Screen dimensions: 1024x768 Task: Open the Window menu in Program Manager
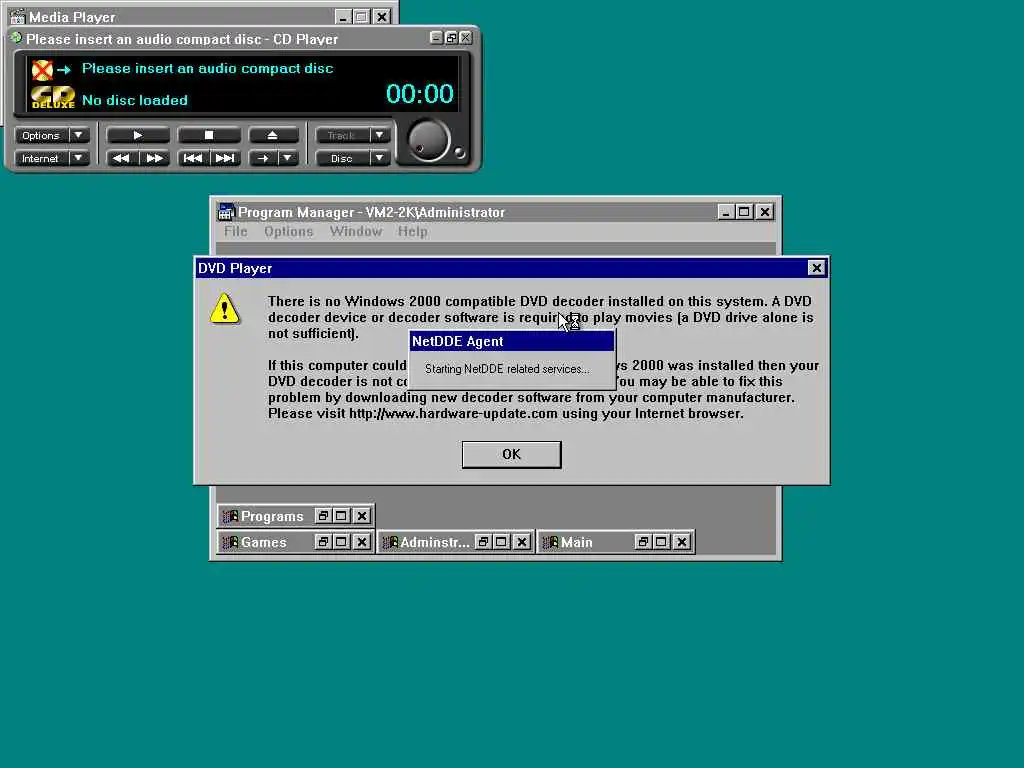click(x=356, y=231)
